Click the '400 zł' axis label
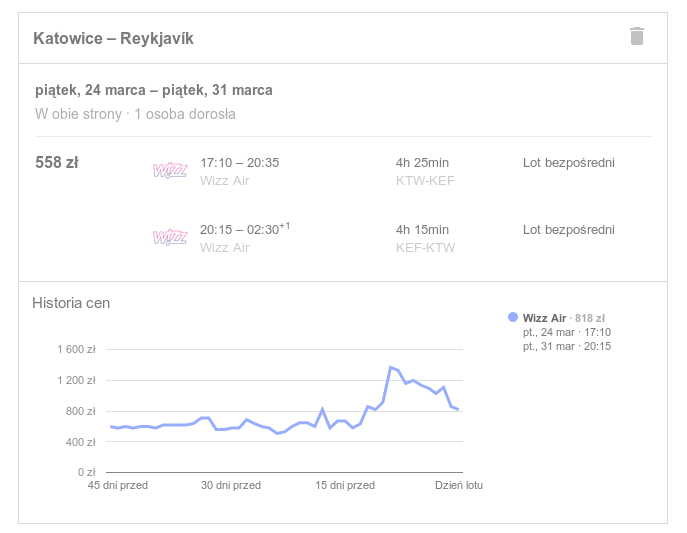Viewport: 687px width, 533px height. tap(81, 442)
